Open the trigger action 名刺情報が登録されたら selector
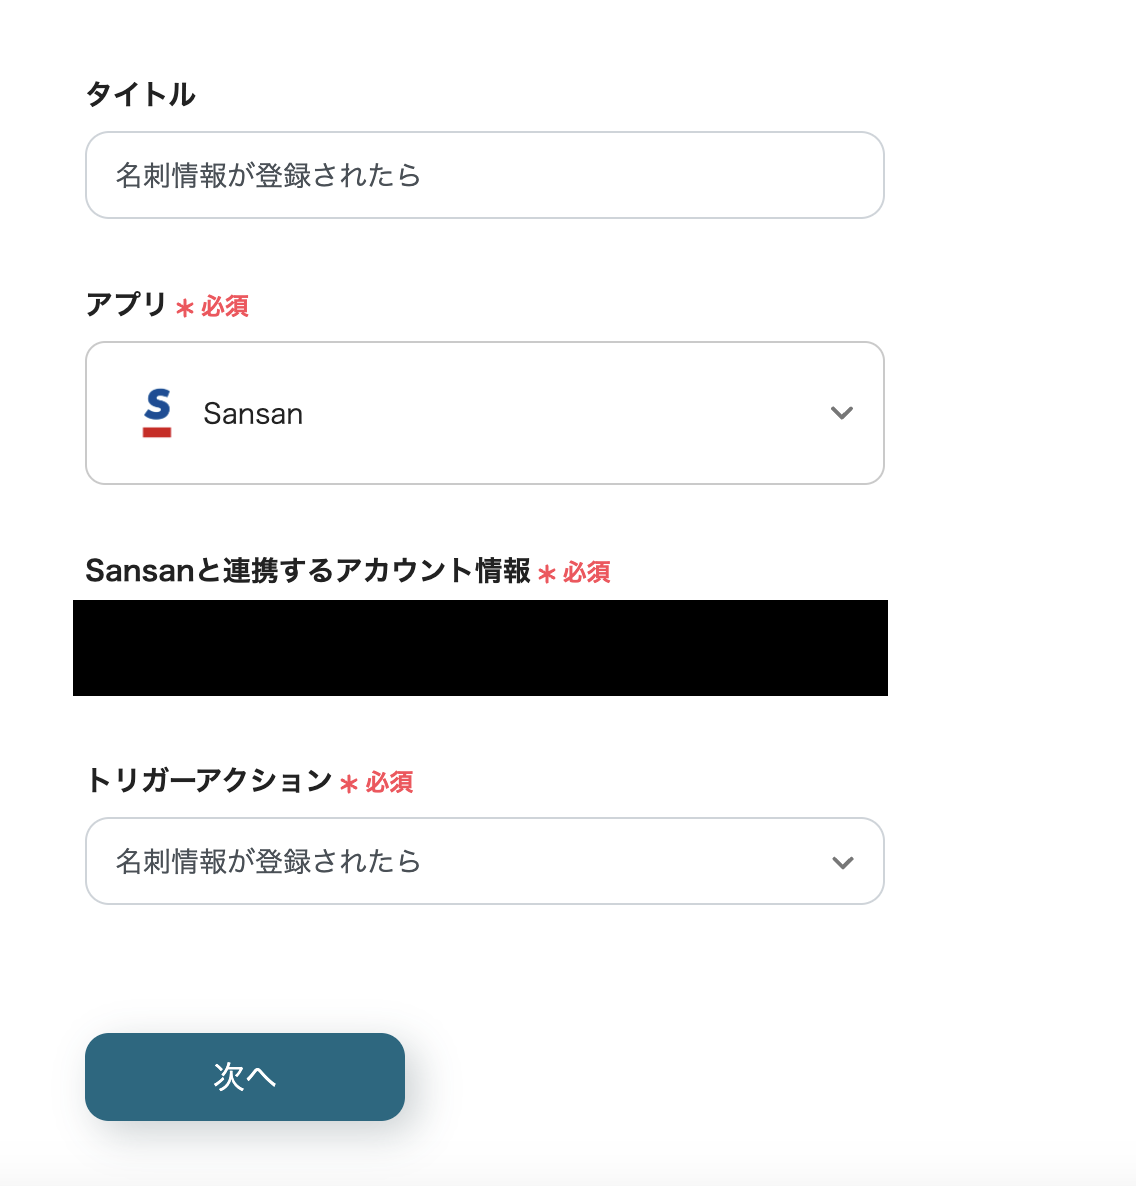Image resolution: width=1136 pixels, height=1186 pixels. [x=485, y=861]
